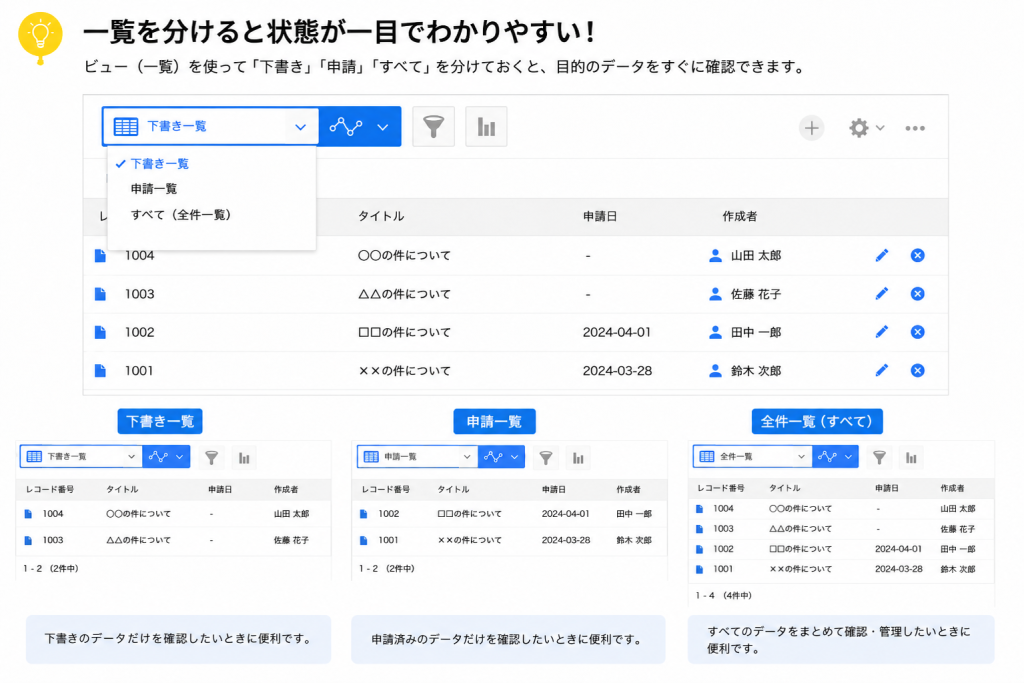Click ××の件について in the 申請一覧 panel
This screenshot has width=1024, height=683.
pyautogui.click(x=470, y=540)
